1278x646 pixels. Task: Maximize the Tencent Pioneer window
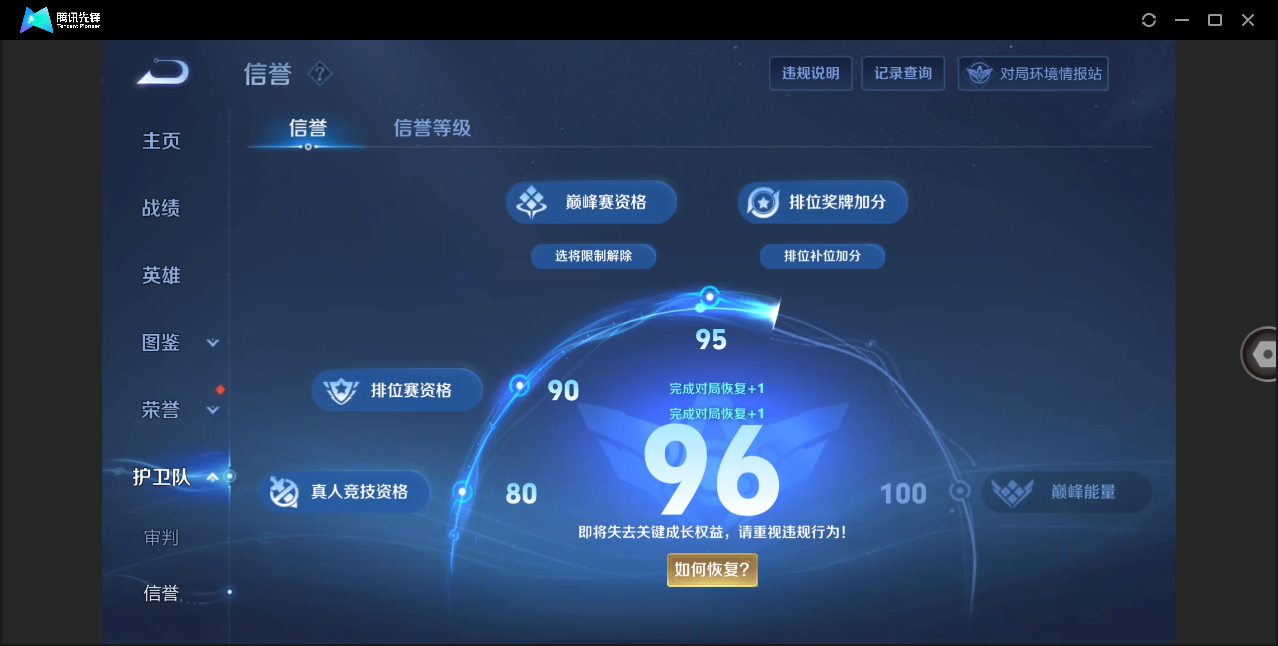coord(1215,20)
